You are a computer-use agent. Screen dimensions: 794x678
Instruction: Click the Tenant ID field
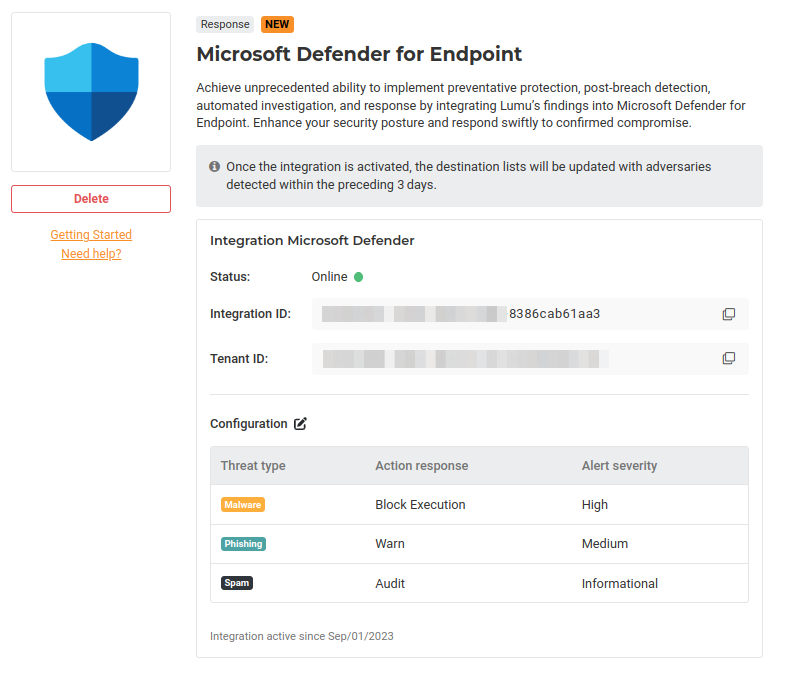tap(510, 358)
